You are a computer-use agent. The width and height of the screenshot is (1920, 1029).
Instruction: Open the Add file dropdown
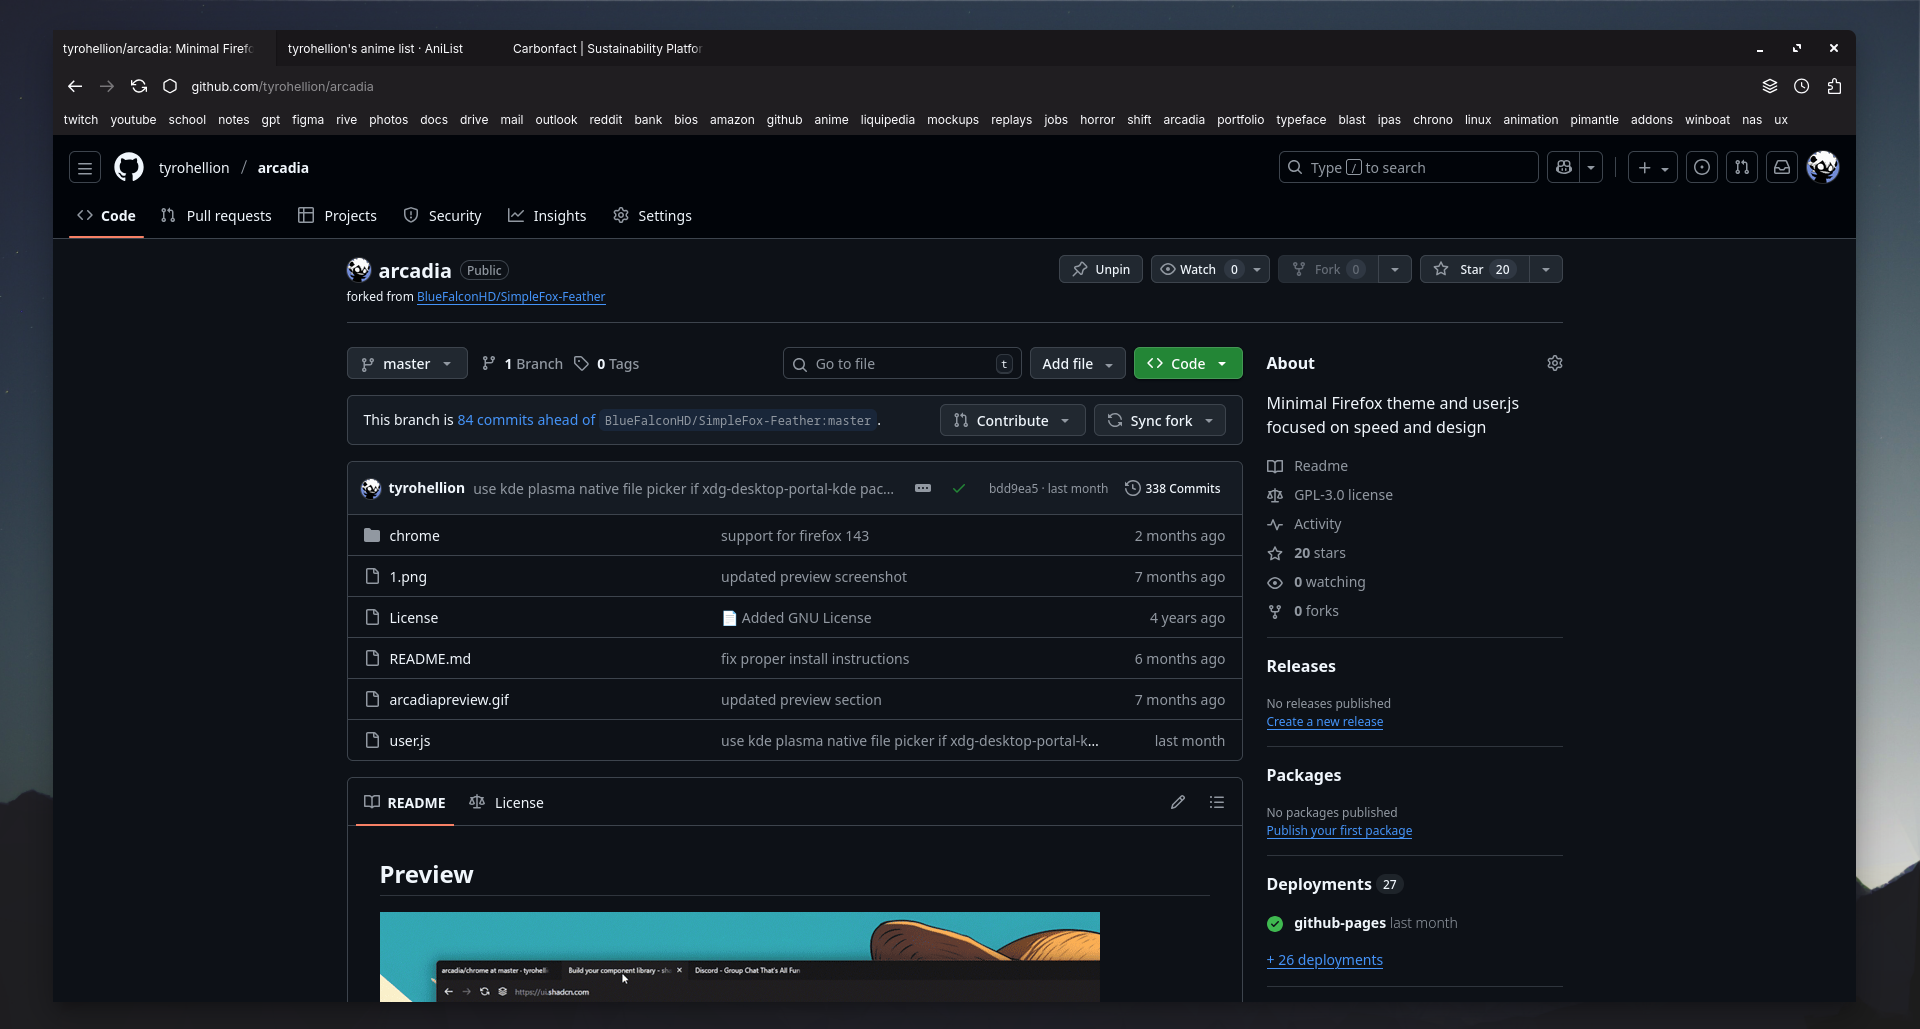point(1076,364)
